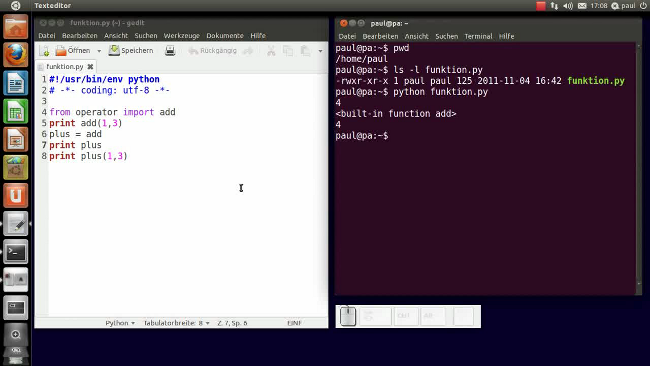
Task: Click the Ubuntu dash home button
Action: click(15, 5)
